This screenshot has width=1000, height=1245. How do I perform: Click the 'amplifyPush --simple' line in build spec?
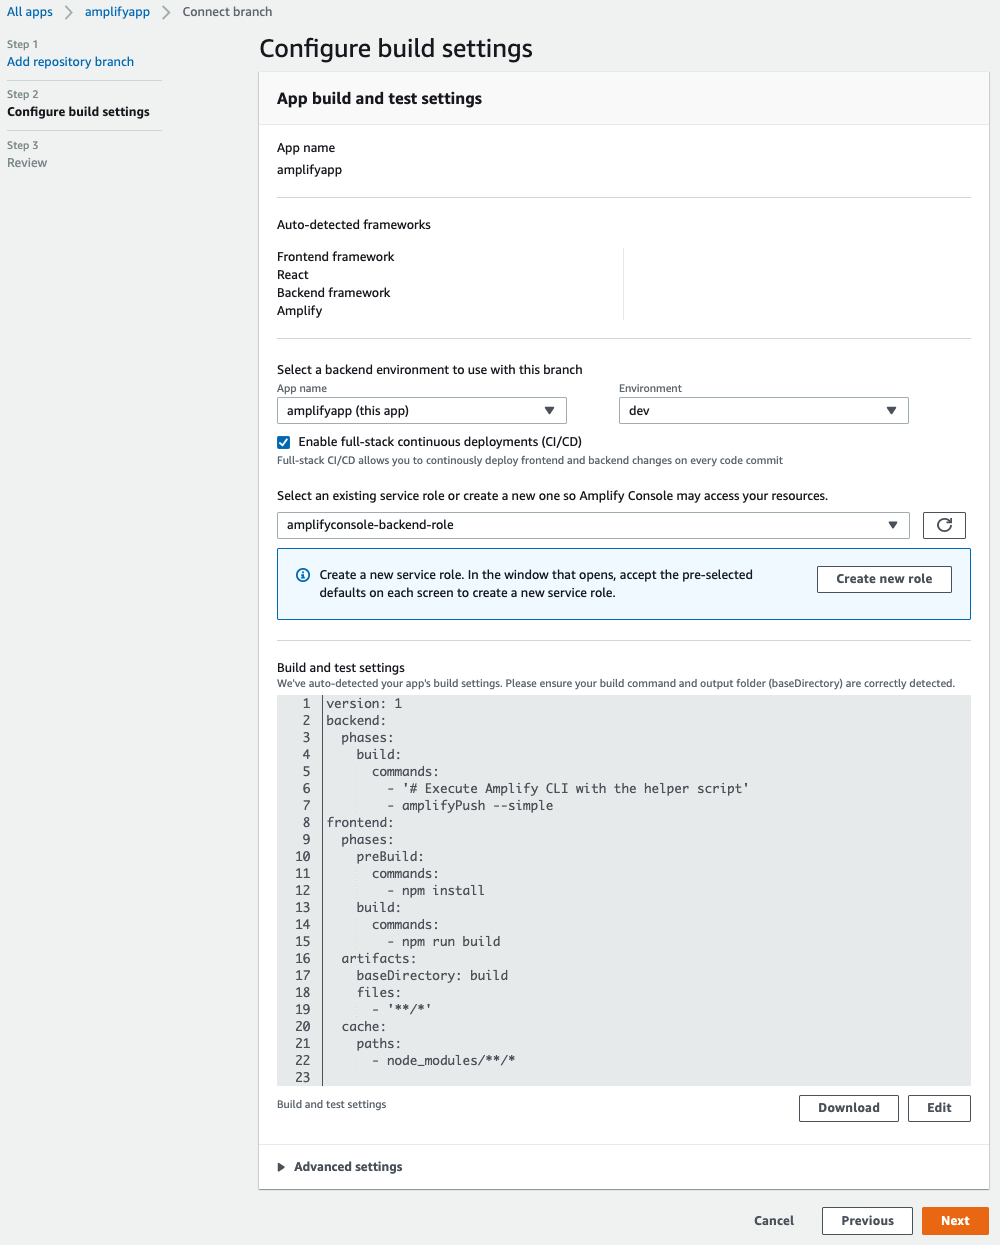tap(470, 806)
